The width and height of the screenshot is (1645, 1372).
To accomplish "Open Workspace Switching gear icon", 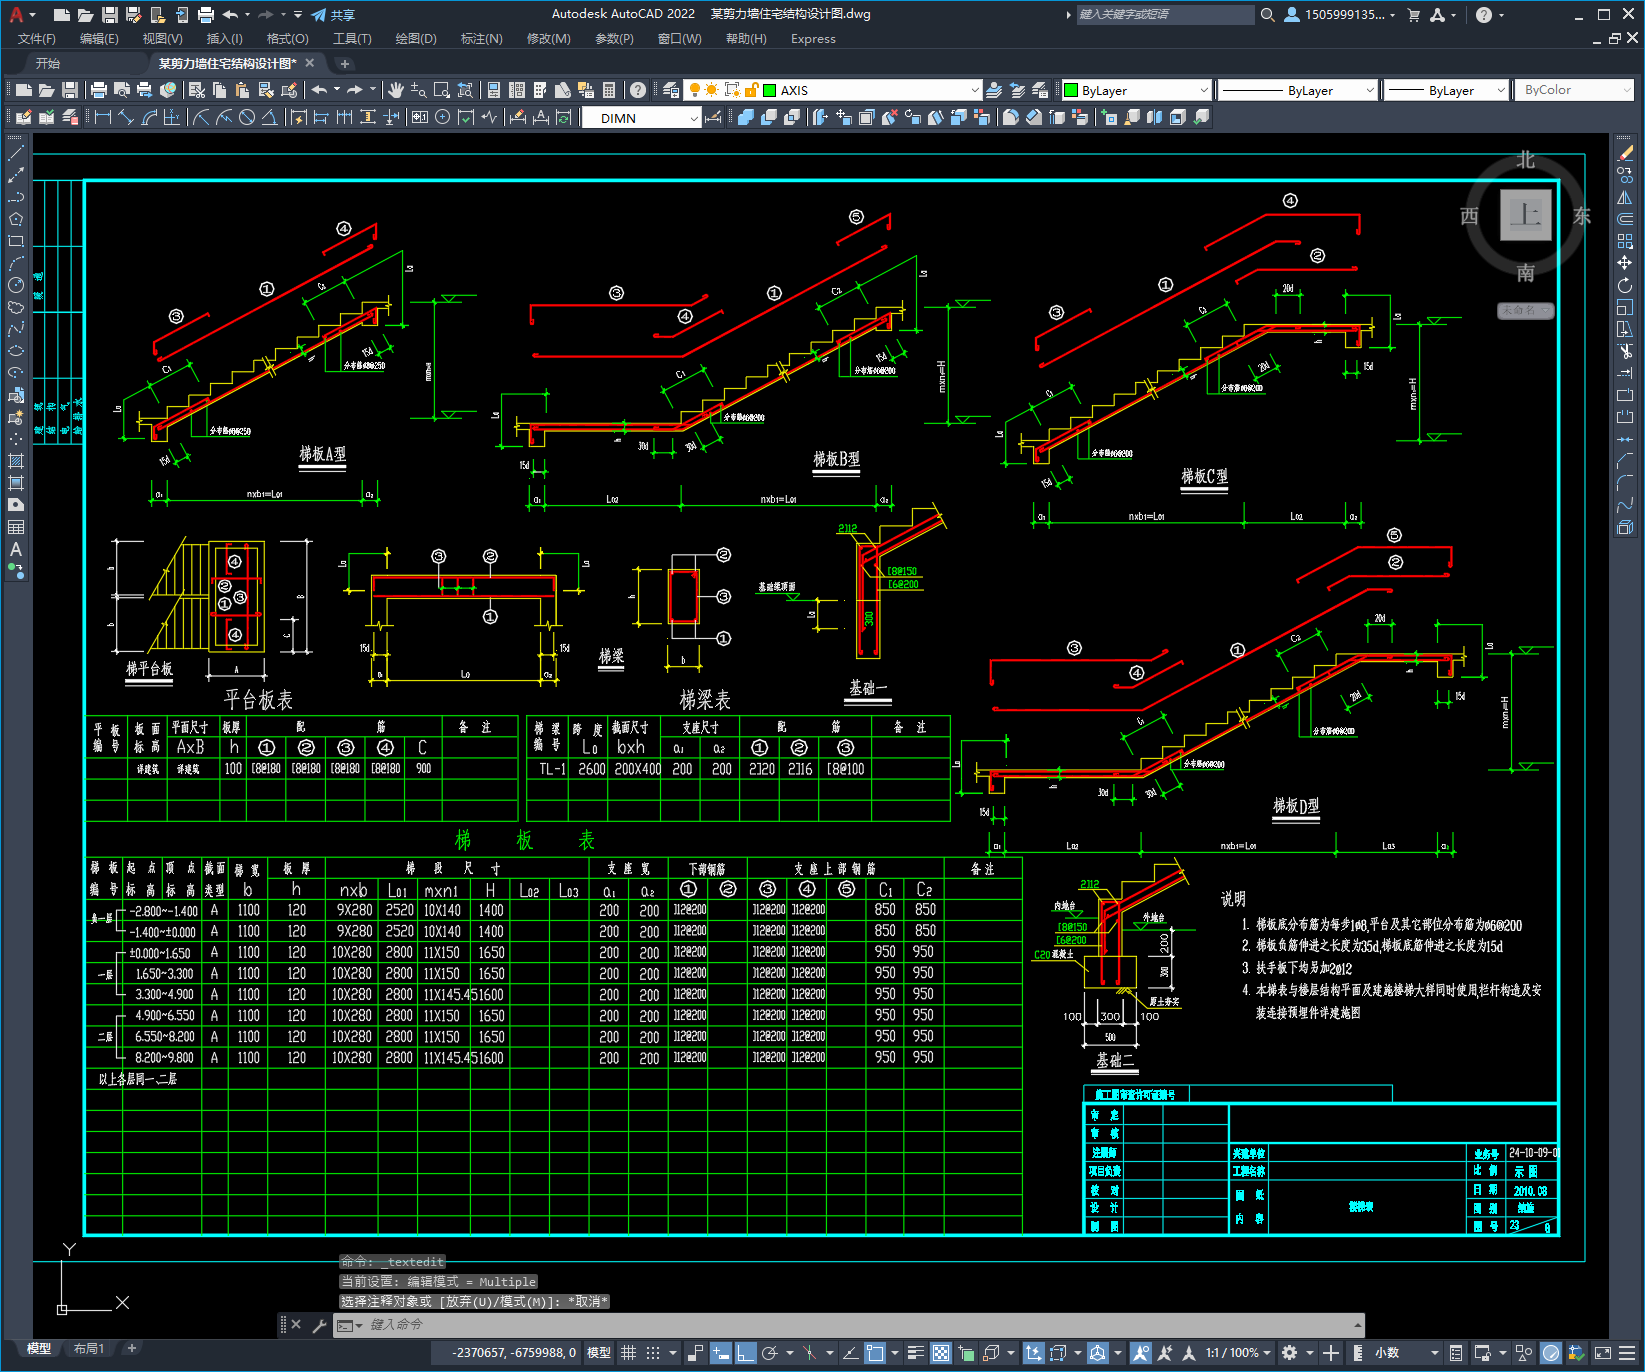I will pos(1290,1353).
